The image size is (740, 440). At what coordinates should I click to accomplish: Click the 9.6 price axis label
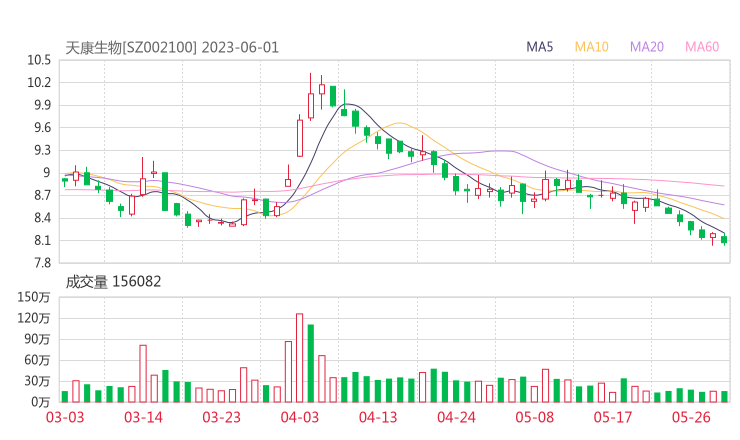point(42,127)
